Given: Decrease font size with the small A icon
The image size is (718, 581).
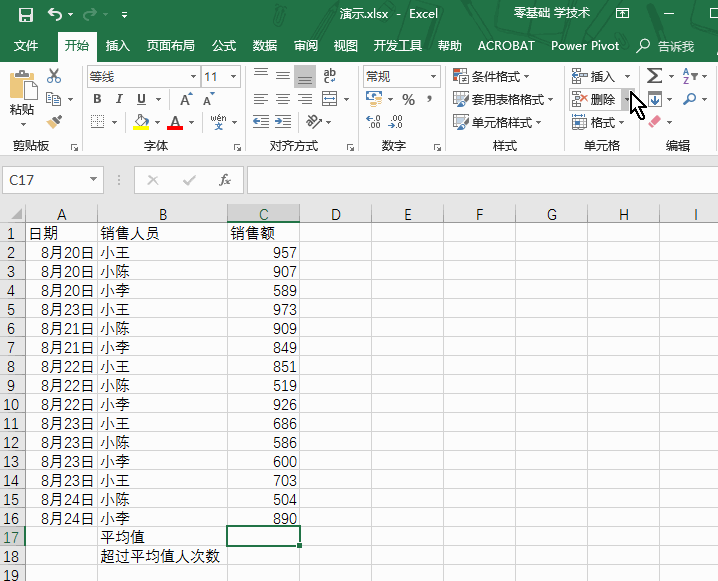Looking at the screenshot, I should point(208,99).
